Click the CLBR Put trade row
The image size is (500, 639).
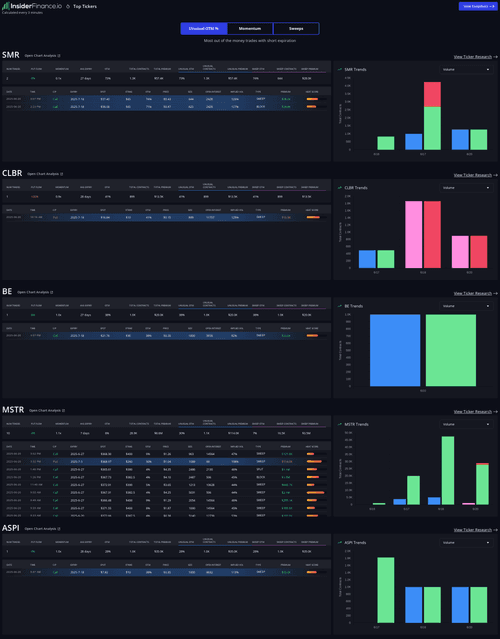coord(166,217)
